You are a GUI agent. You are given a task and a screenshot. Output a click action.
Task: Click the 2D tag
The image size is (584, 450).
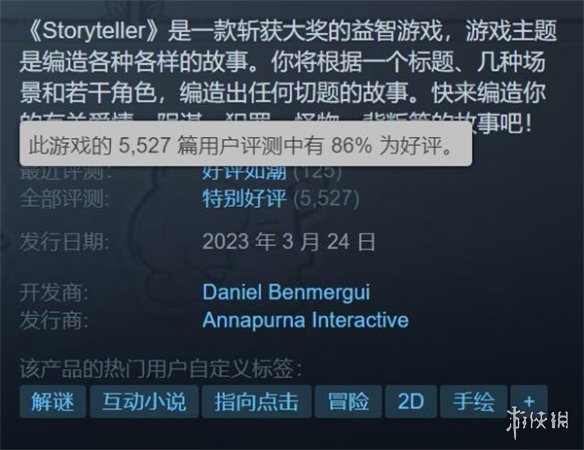click(x=411, y=402)
